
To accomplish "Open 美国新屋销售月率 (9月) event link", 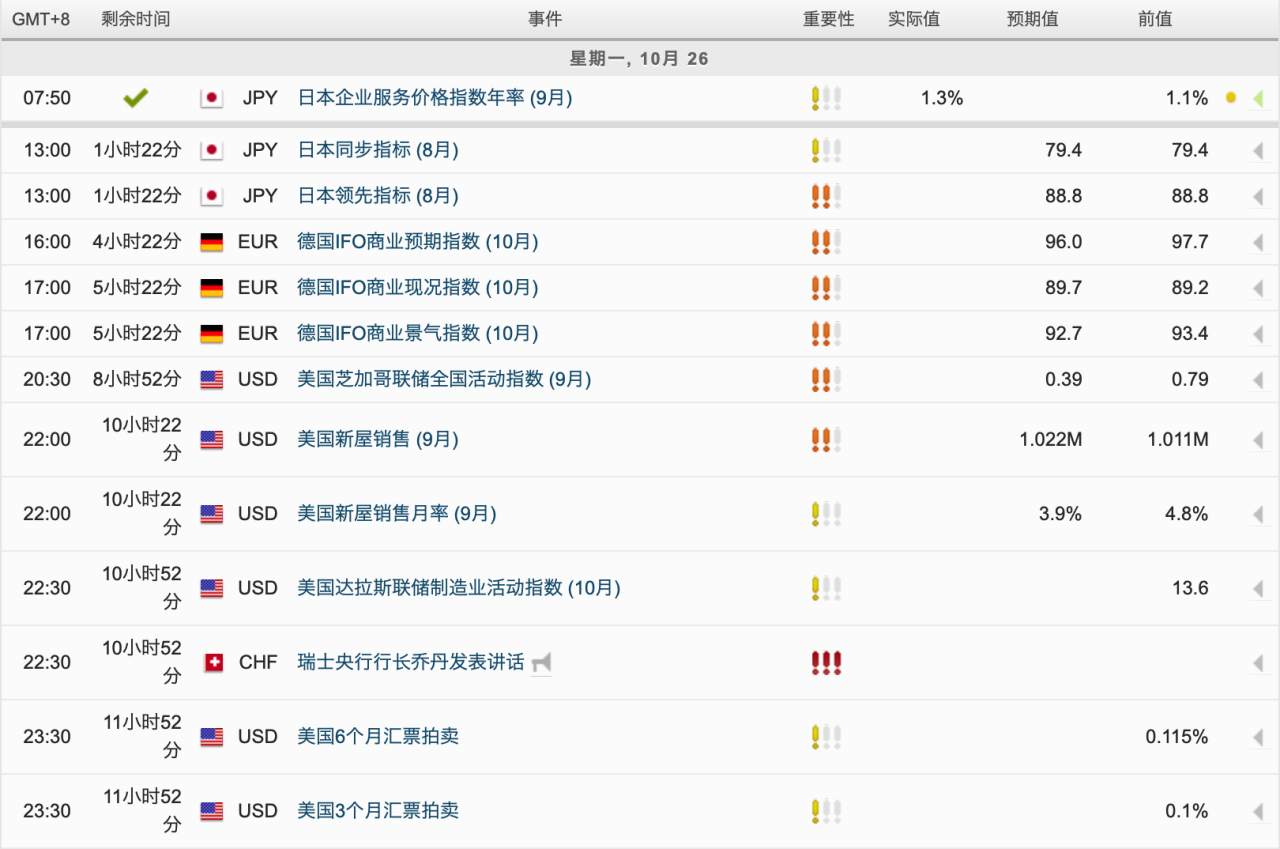I will point(397,514).
